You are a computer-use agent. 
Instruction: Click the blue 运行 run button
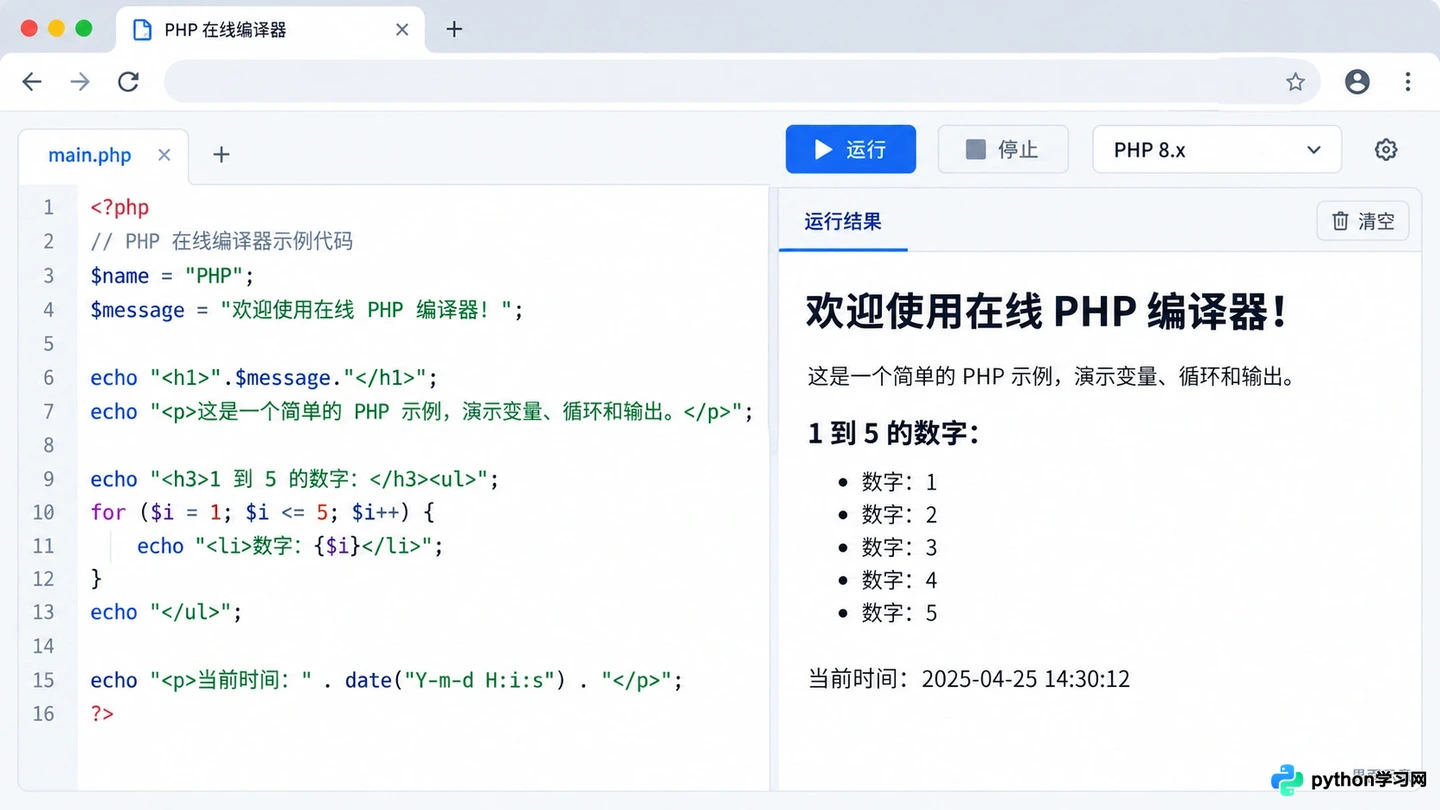(850, 149)
